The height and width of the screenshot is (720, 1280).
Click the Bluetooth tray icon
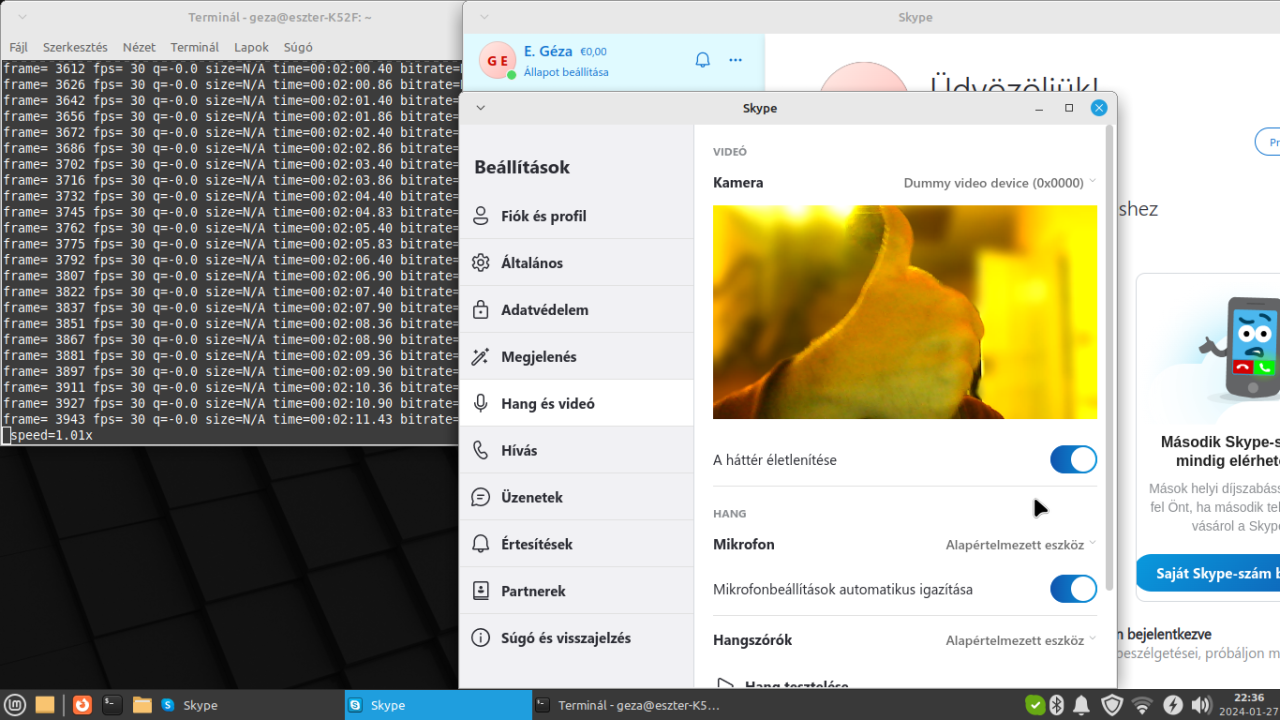click(x=1056, y=705)
